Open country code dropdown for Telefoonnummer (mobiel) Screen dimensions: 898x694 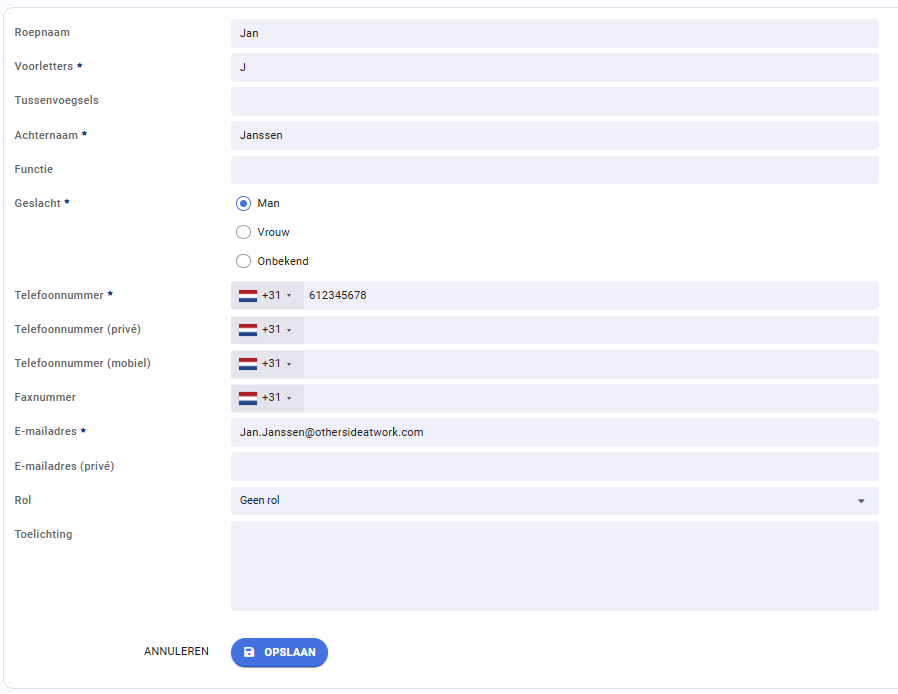pyautogui.click(x=267, y=364)
